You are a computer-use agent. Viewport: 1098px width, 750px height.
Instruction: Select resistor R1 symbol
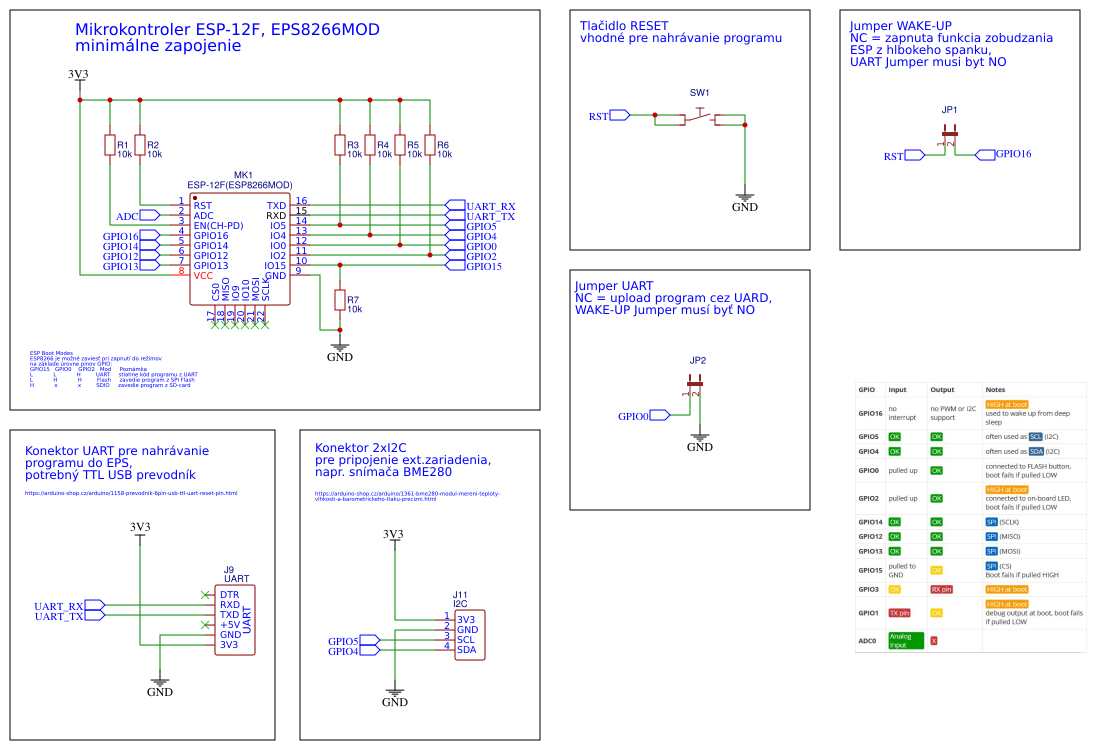tap(110, 145)
